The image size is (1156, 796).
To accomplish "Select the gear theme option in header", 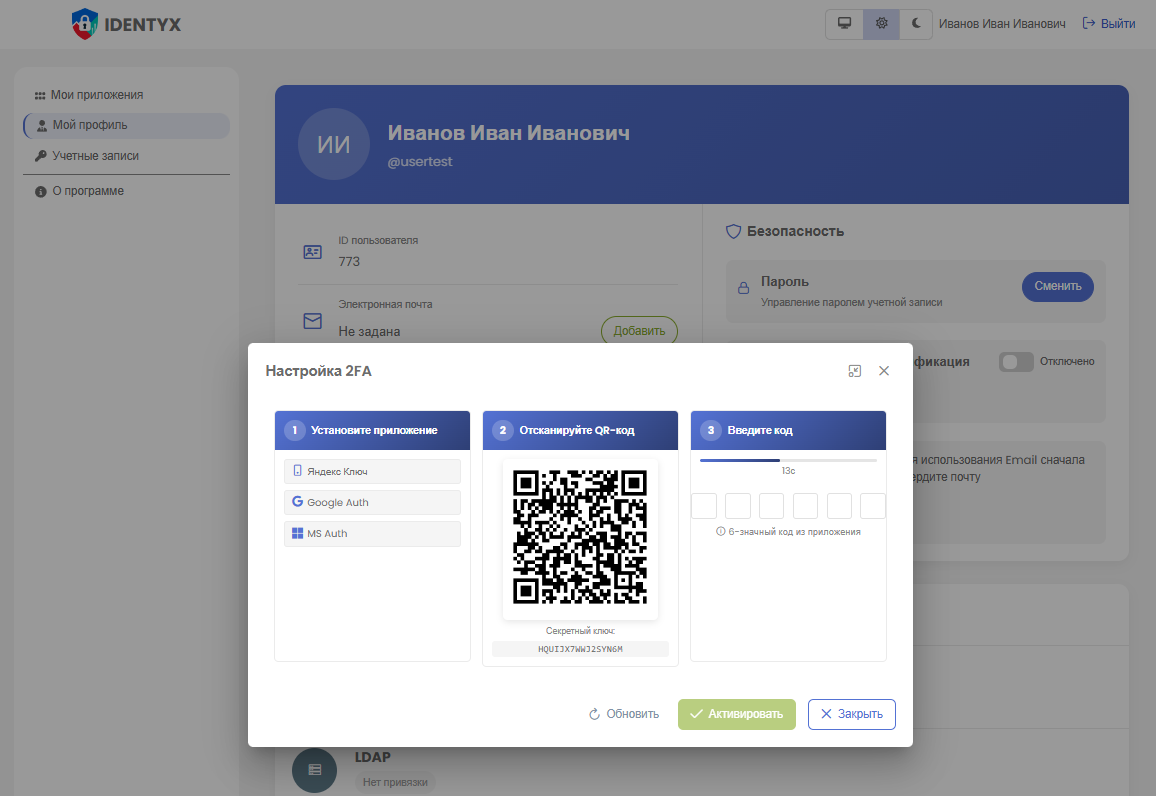I will click(881, 24).
